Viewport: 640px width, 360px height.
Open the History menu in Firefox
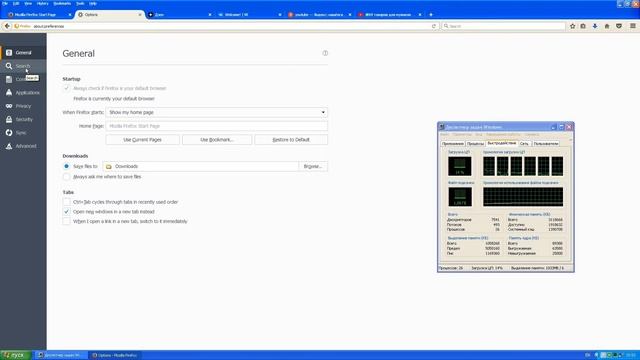42,3
